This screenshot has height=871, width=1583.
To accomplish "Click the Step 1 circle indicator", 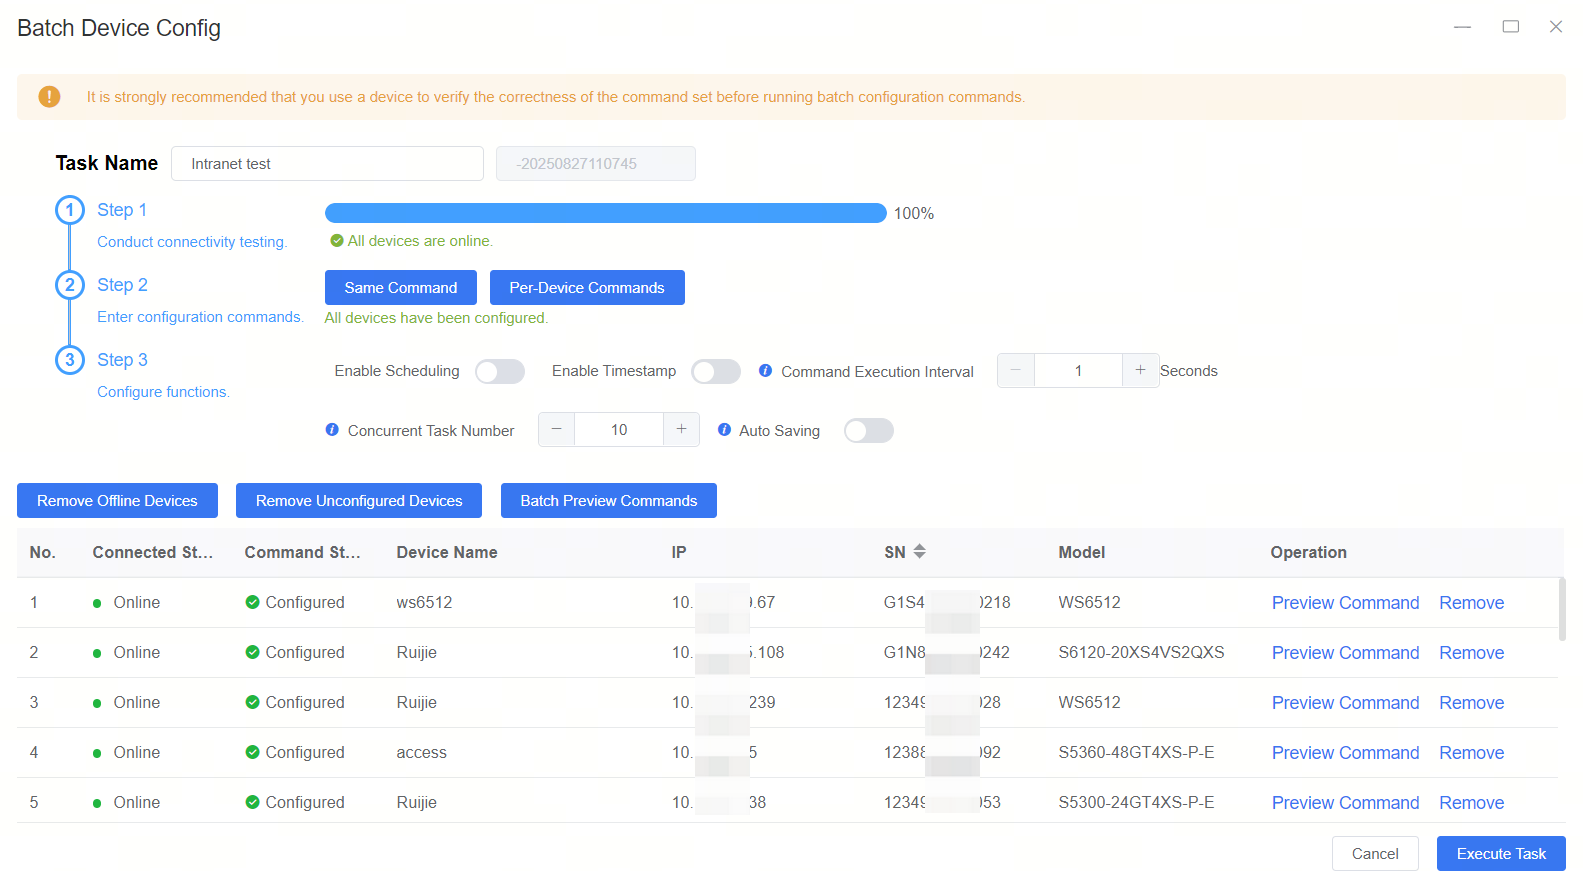I will click(69, 210).
